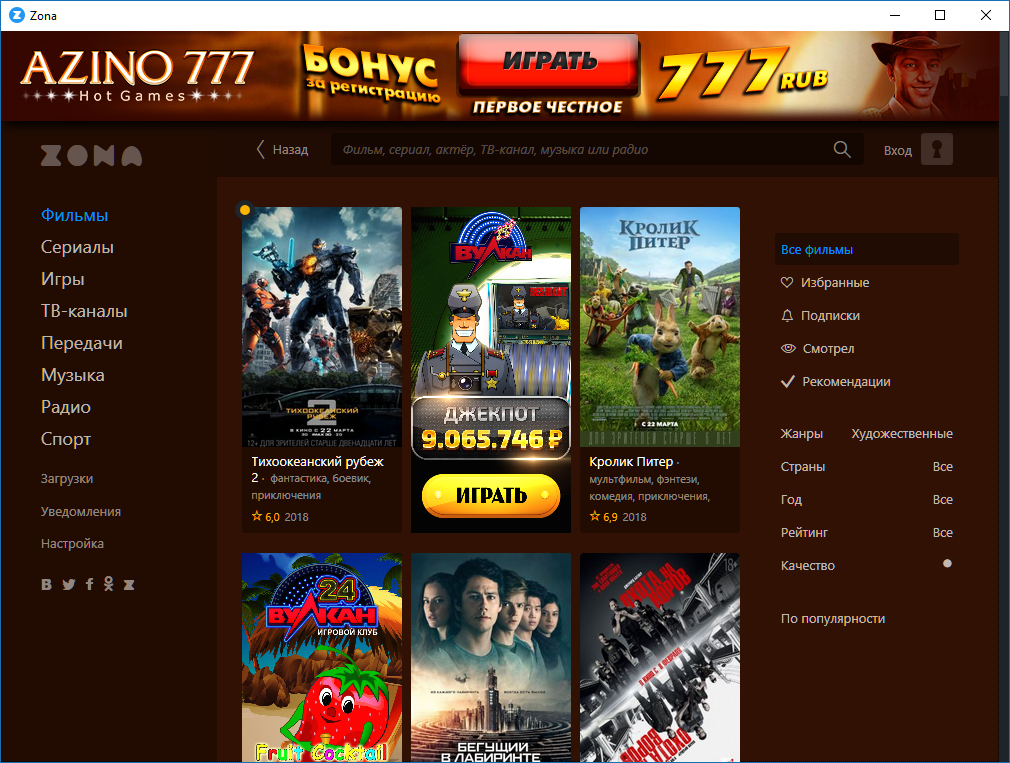The image size is (1010, 763).
Task: Open the Радио section
Action: click(x=66, y=407)
